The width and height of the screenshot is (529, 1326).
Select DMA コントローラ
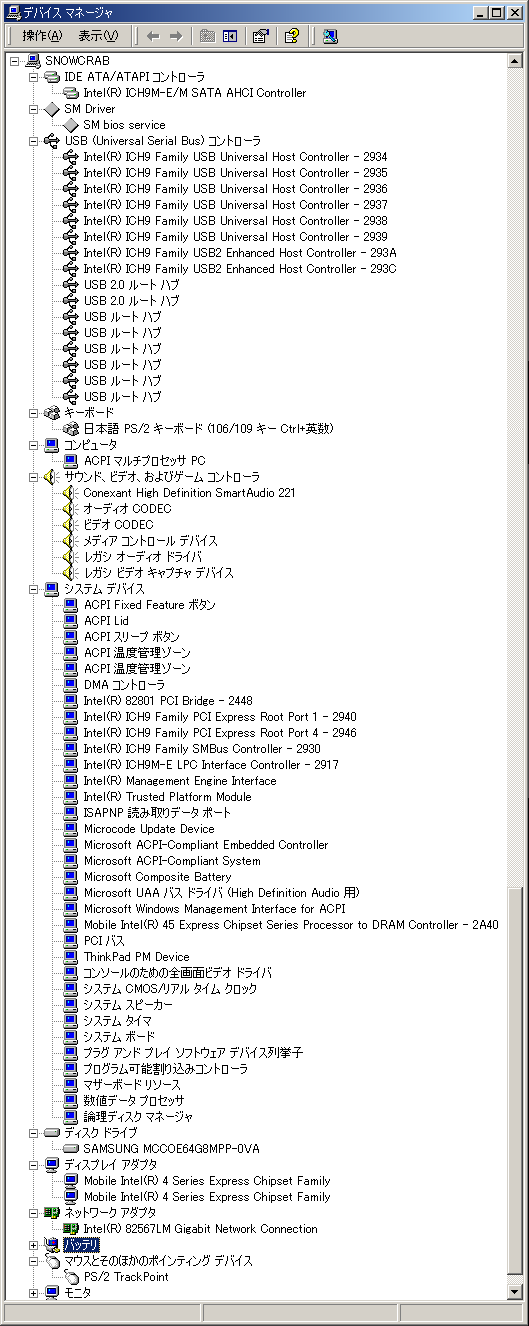124,685
